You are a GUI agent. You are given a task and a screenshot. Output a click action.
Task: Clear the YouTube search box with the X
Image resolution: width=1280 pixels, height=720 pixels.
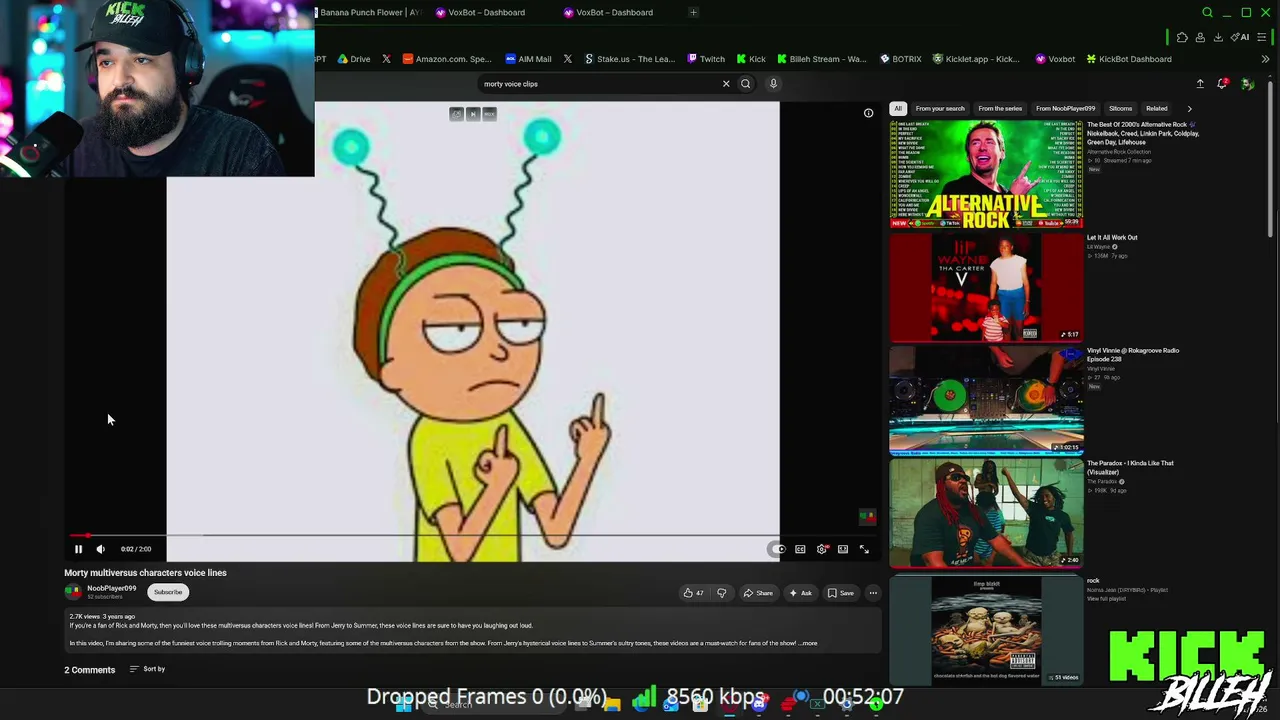(x=726, y=84)
